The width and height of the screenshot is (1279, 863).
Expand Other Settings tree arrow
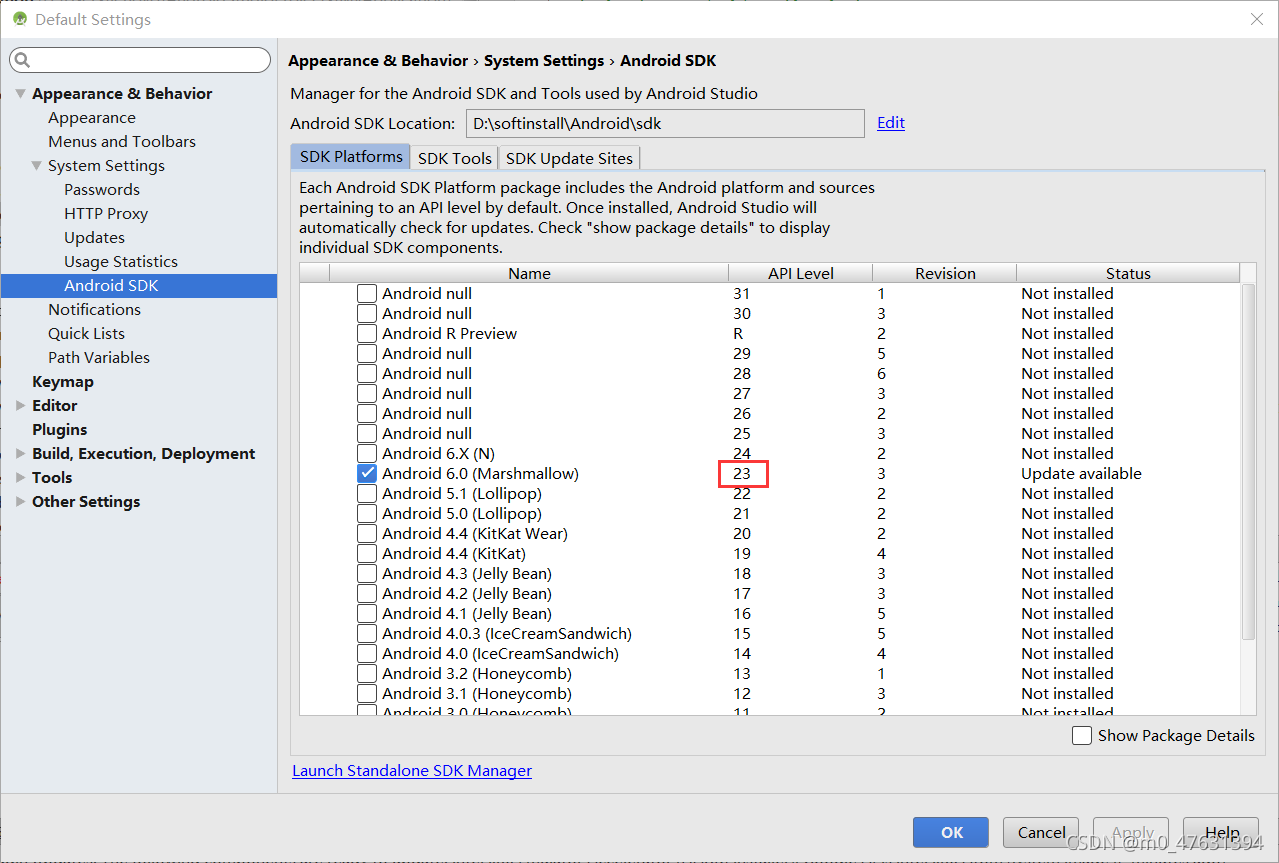point(21,502)
